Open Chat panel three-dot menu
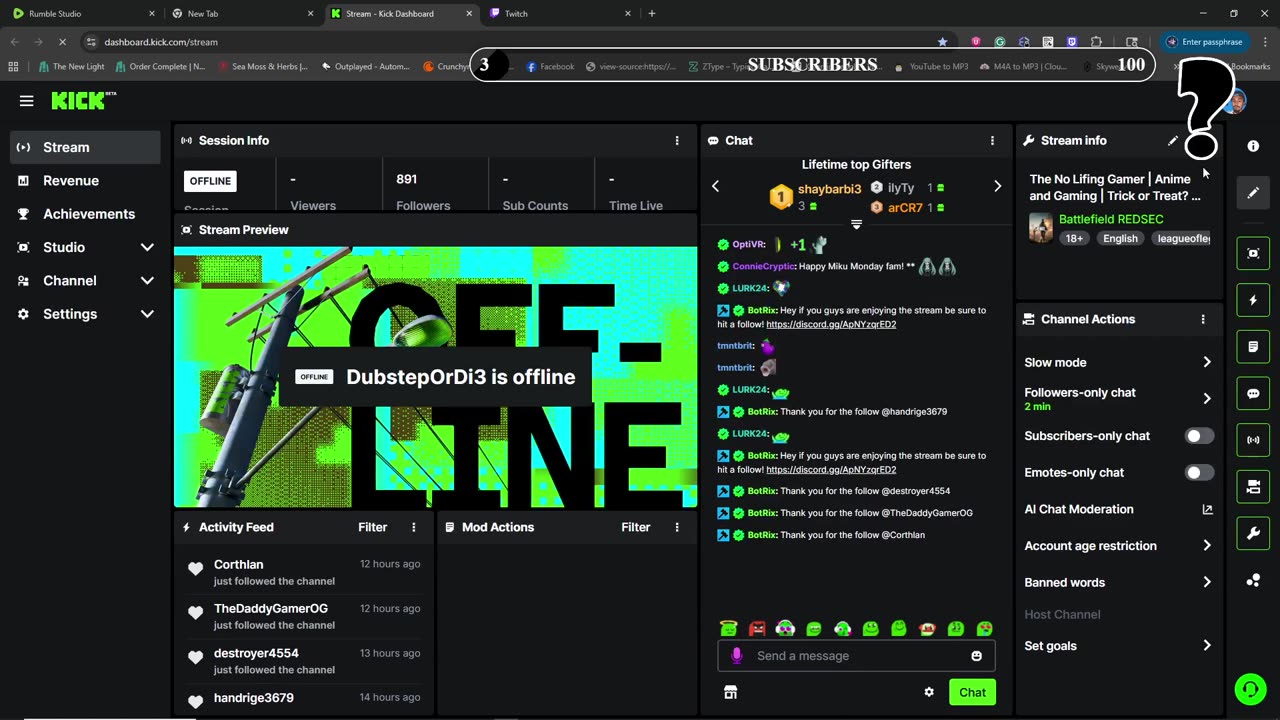This screenshot has height=720, width=1280. [x=992, y=141]
